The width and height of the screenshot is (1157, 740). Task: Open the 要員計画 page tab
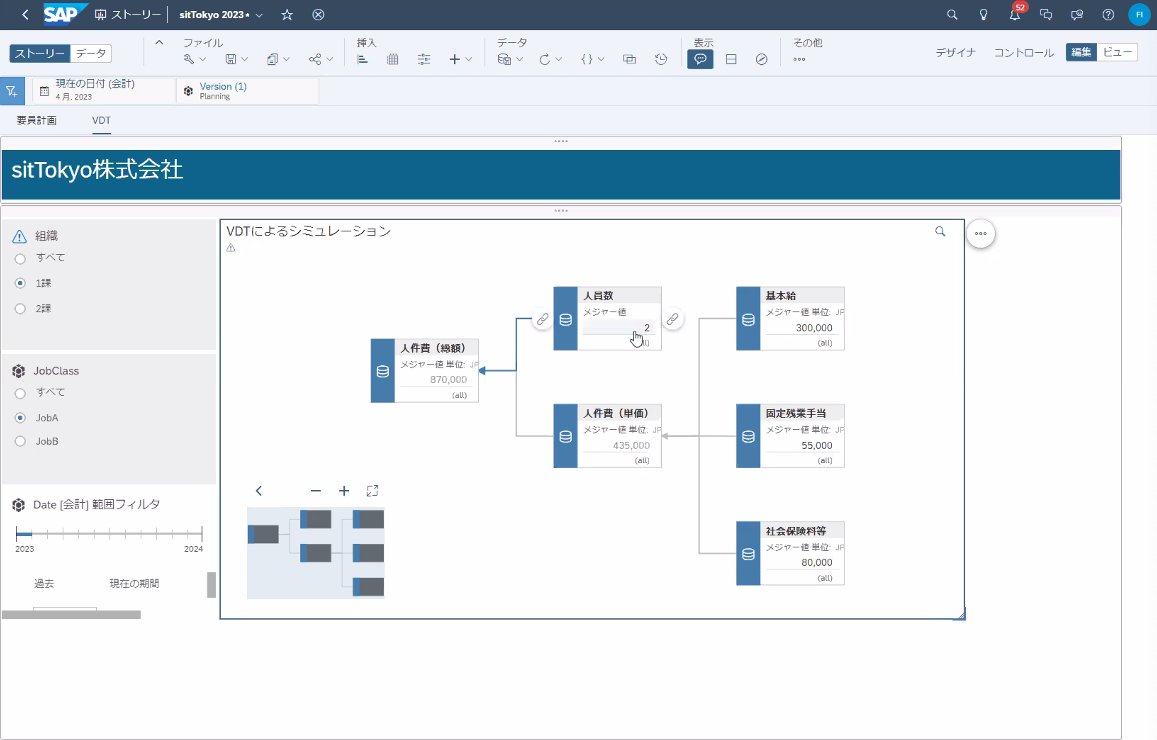36,120
